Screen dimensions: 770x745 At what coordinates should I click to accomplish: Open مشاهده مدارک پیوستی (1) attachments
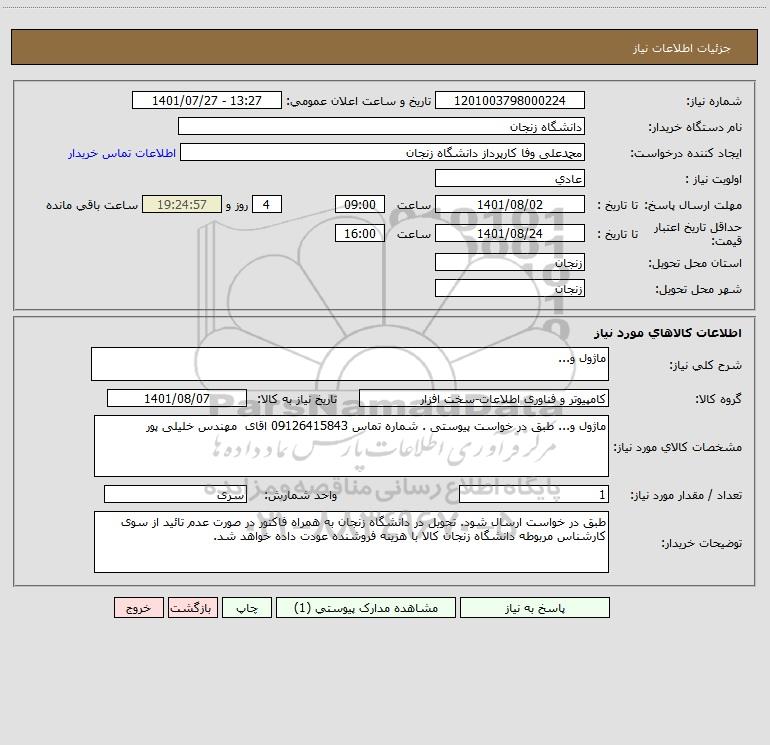click(366, 607)
